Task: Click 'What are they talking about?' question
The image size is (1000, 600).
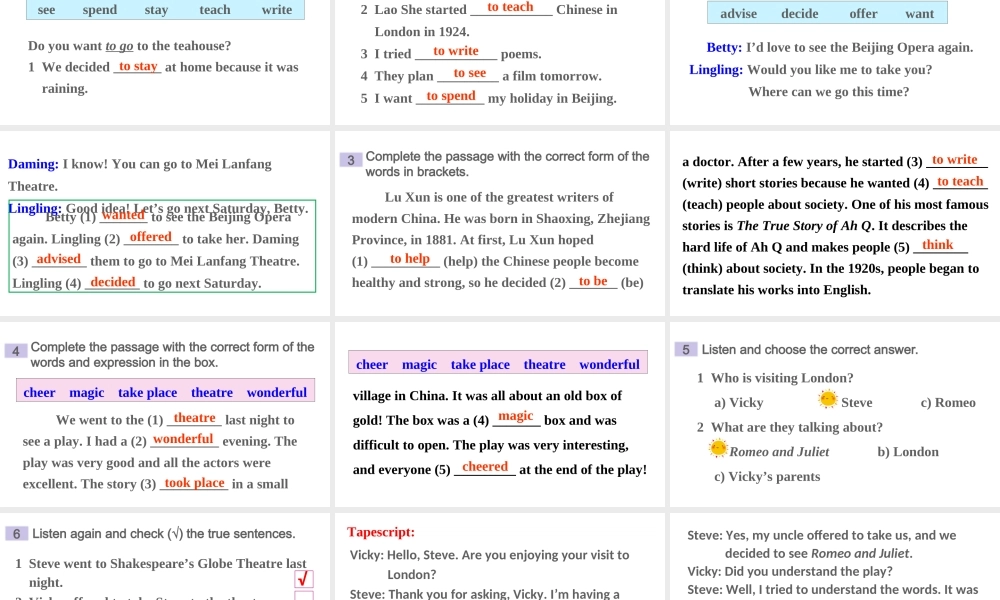Action: (797, 427)
